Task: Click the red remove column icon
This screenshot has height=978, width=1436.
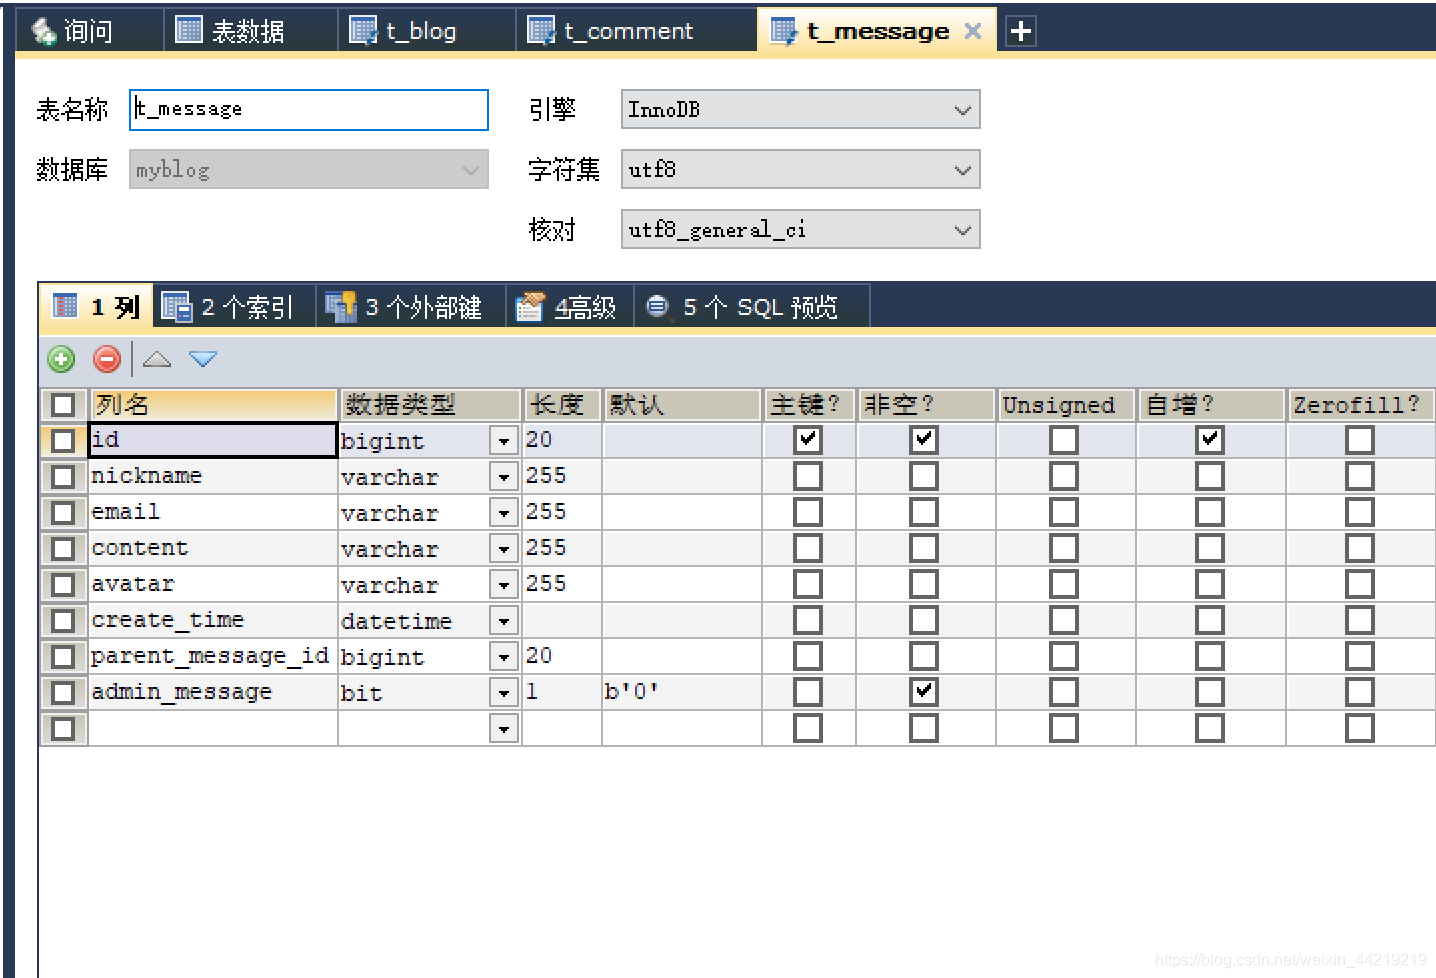Action: pyautogui.click(x=107, y=359)
